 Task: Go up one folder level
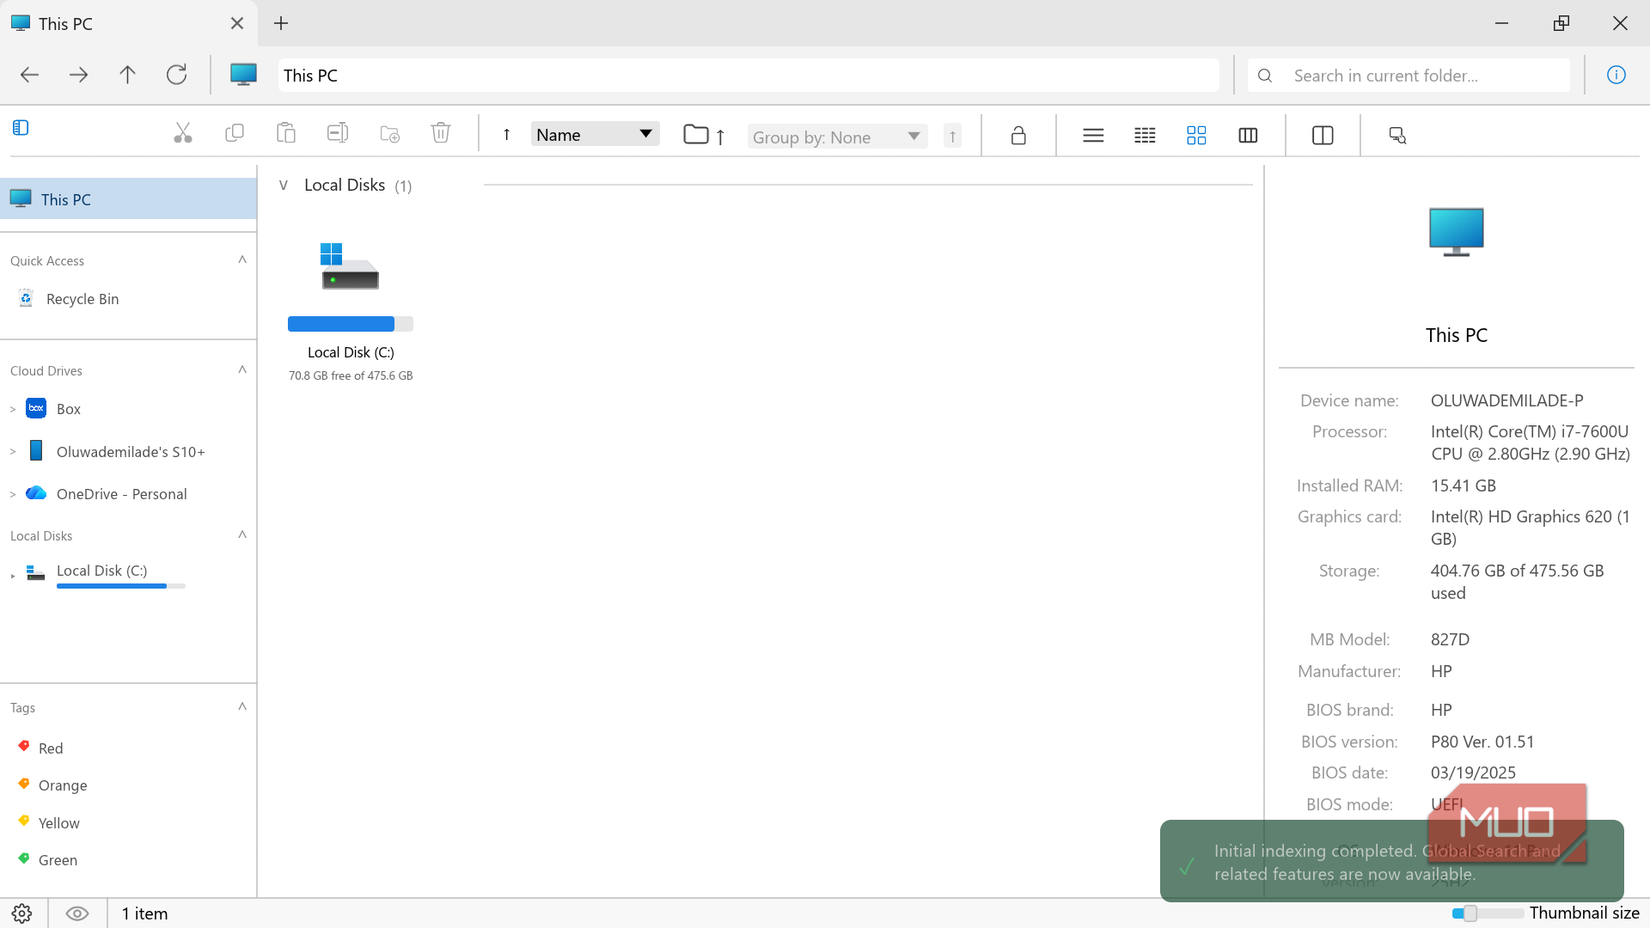coord(127,75)
